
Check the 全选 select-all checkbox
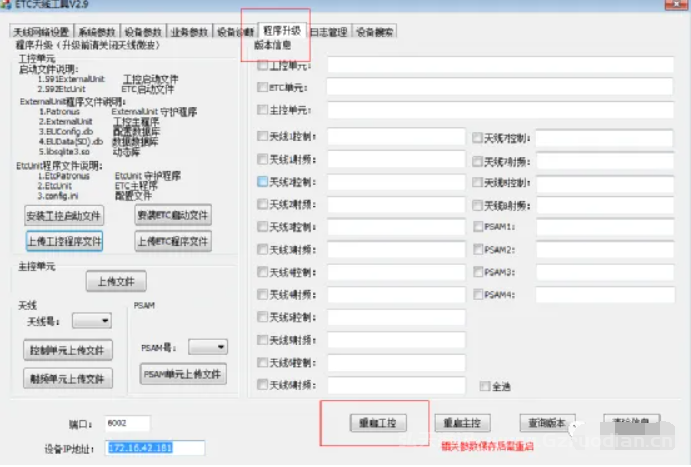click(484, 386)
